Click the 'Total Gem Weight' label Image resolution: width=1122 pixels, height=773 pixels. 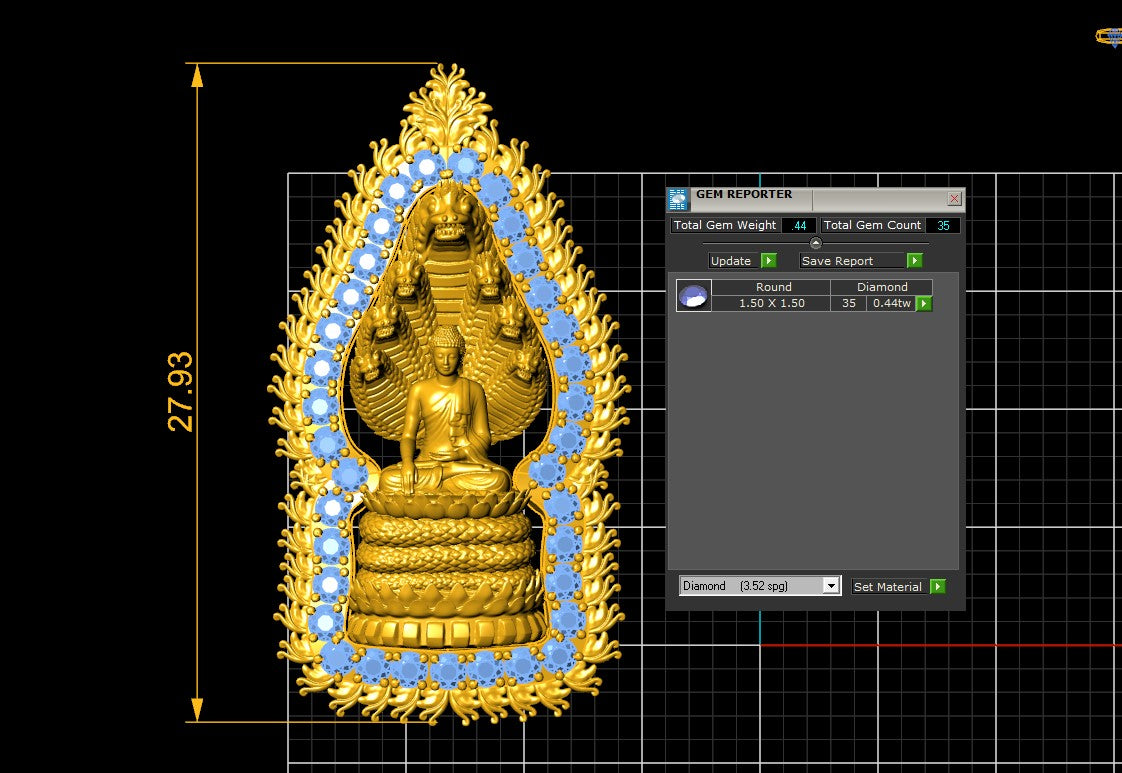pyautogui.click(x=725, y=225)
